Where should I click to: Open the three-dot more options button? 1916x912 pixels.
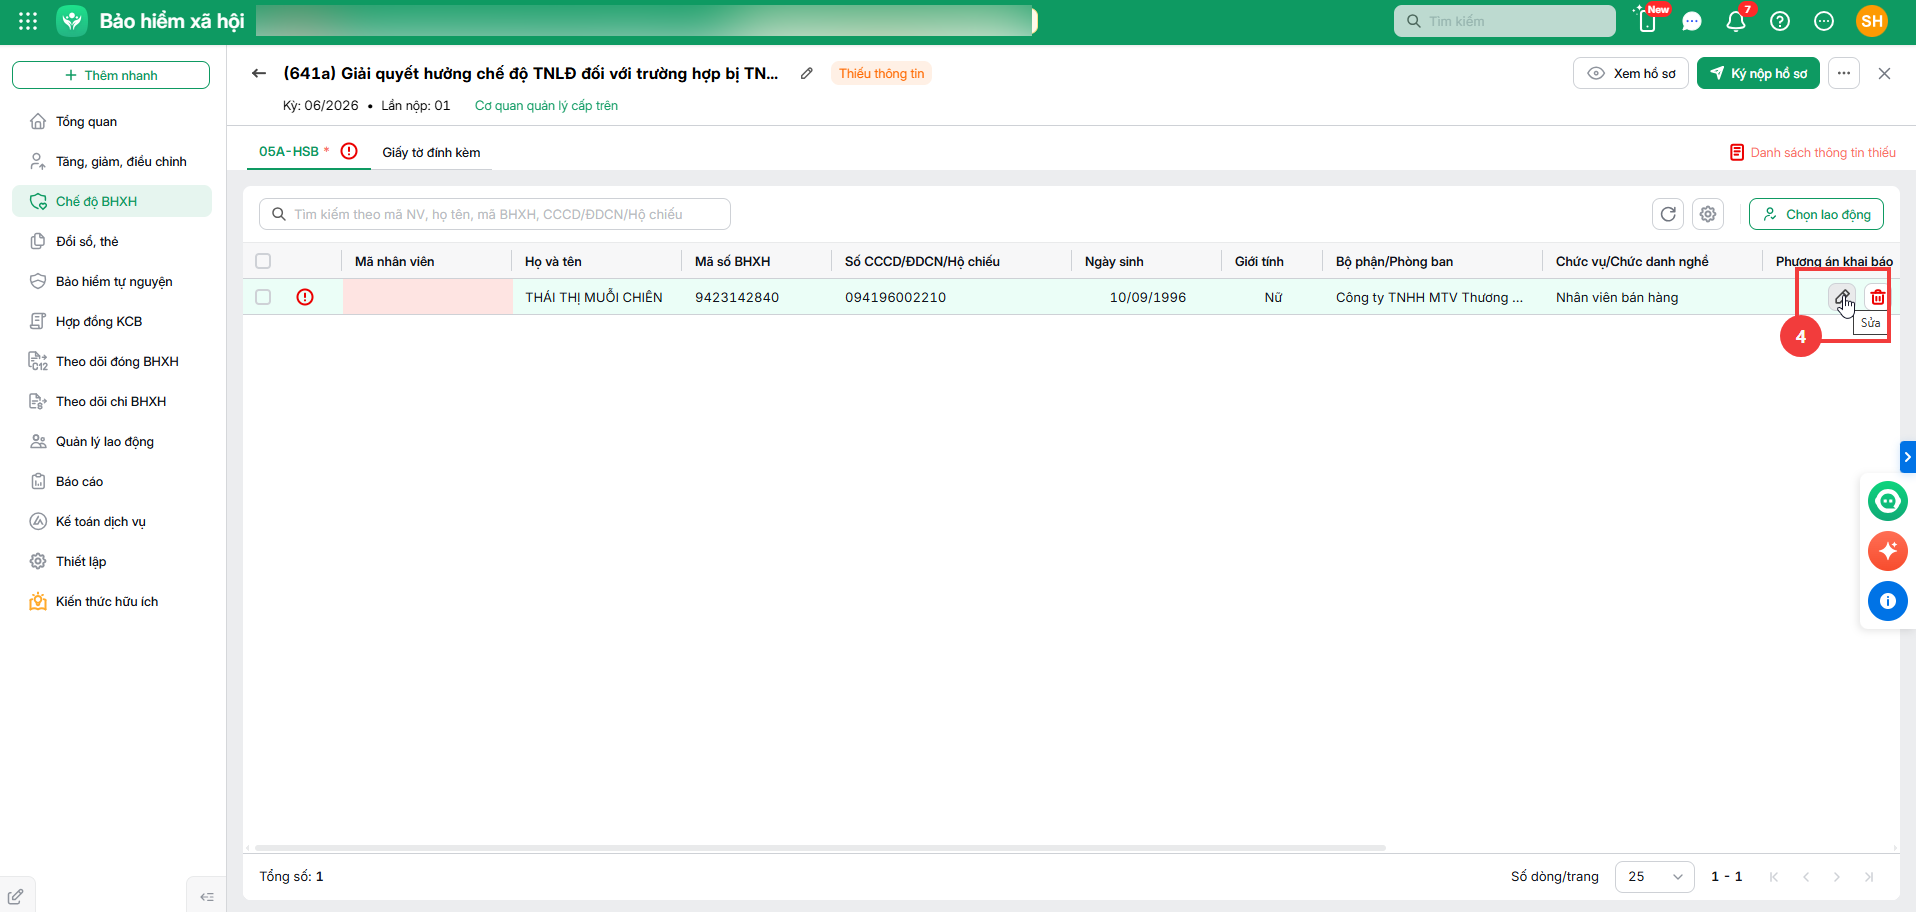[x=1844, y=73]
